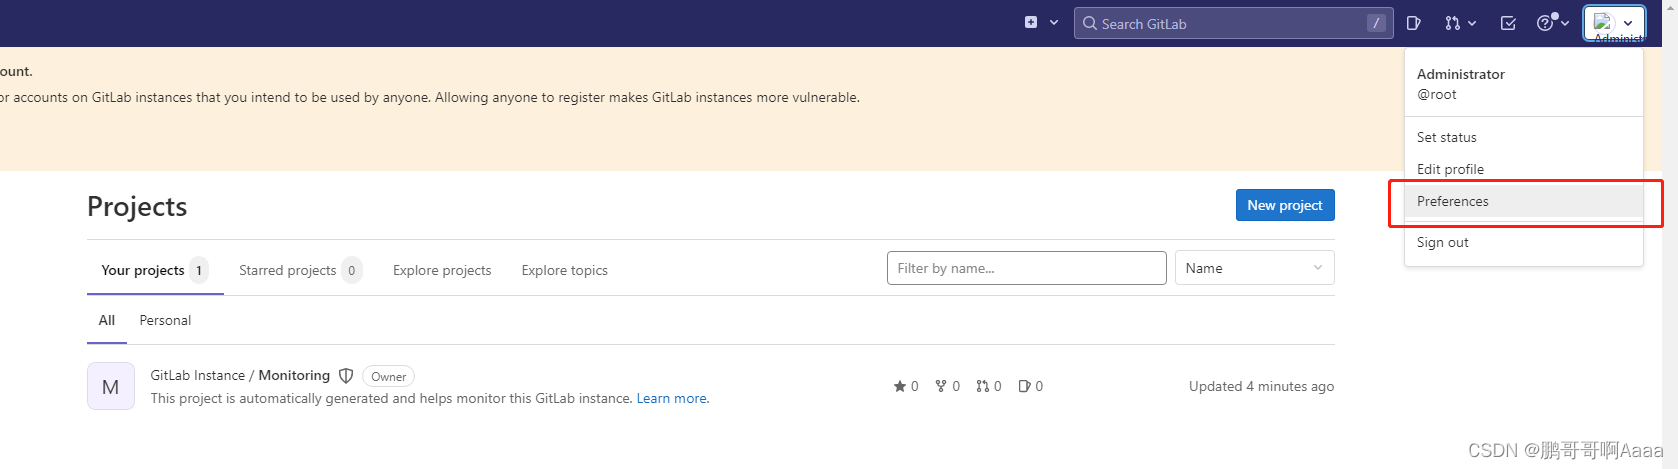The height and width of the screenshot is (469, 1678).
Task: Collapse the user menu avatar chevron
Action: tap(1628, 23)
